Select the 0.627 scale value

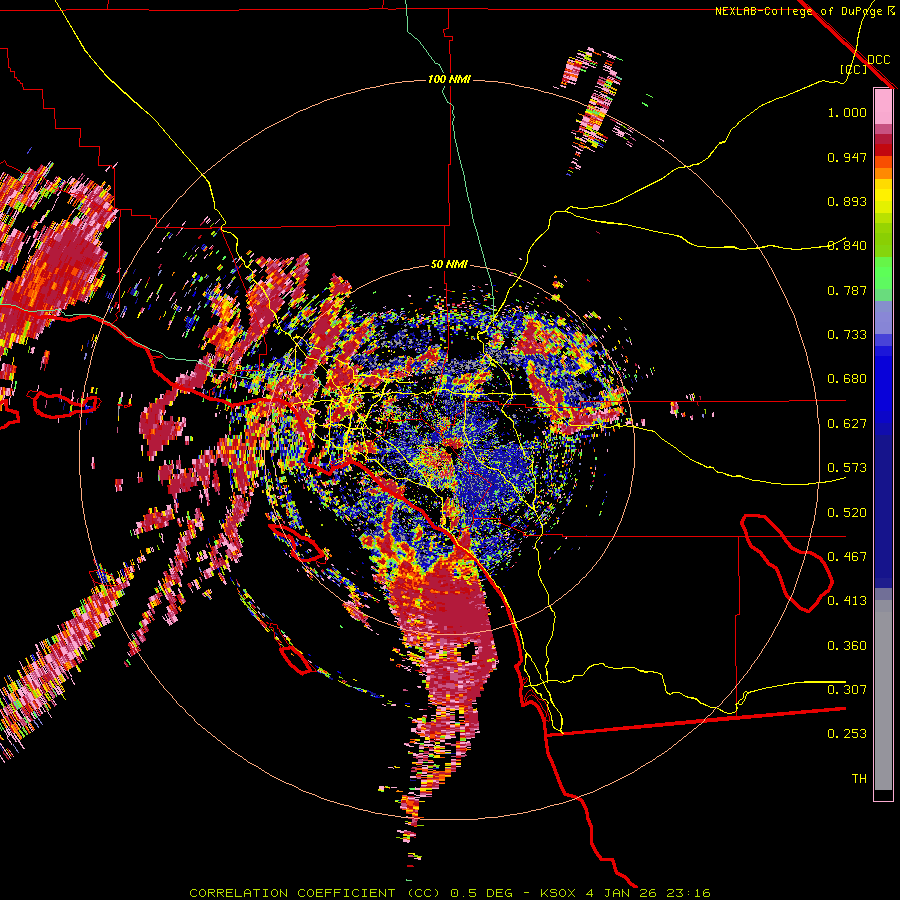pyautogui.click(x=847, y=424)
